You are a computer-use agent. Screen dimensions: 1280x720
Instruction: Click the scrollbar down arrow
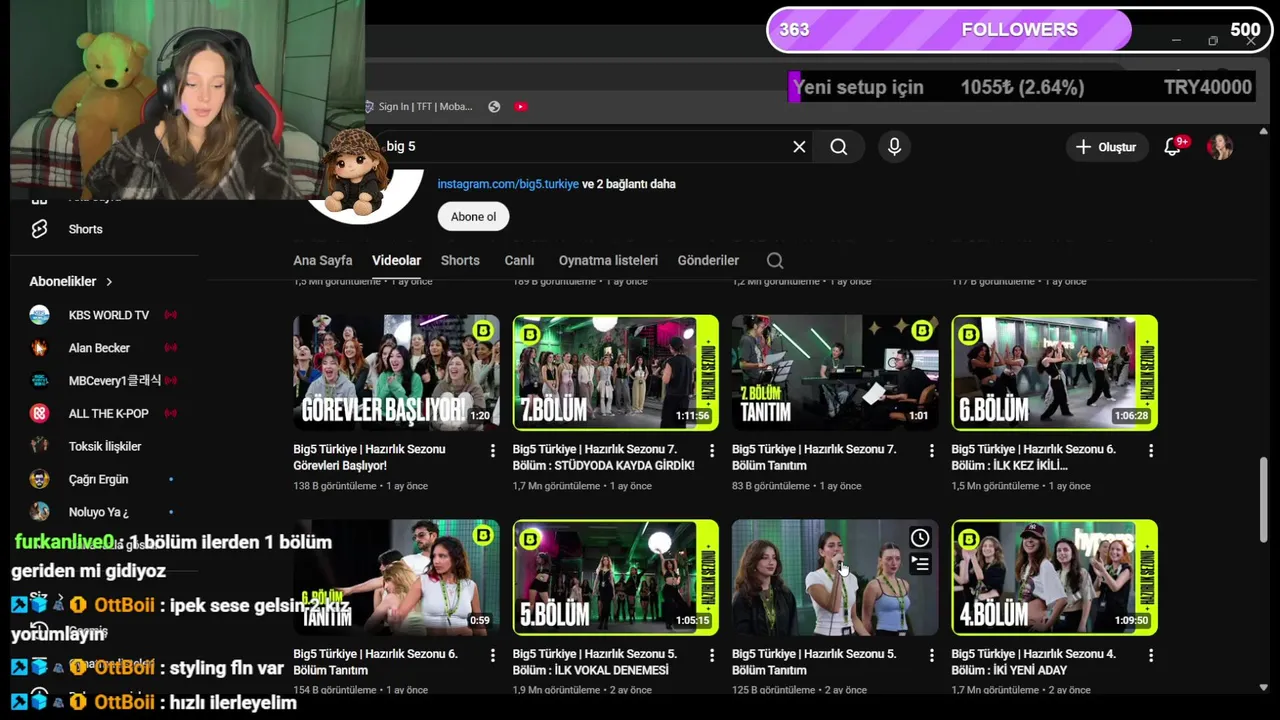tap(1264, 687)
